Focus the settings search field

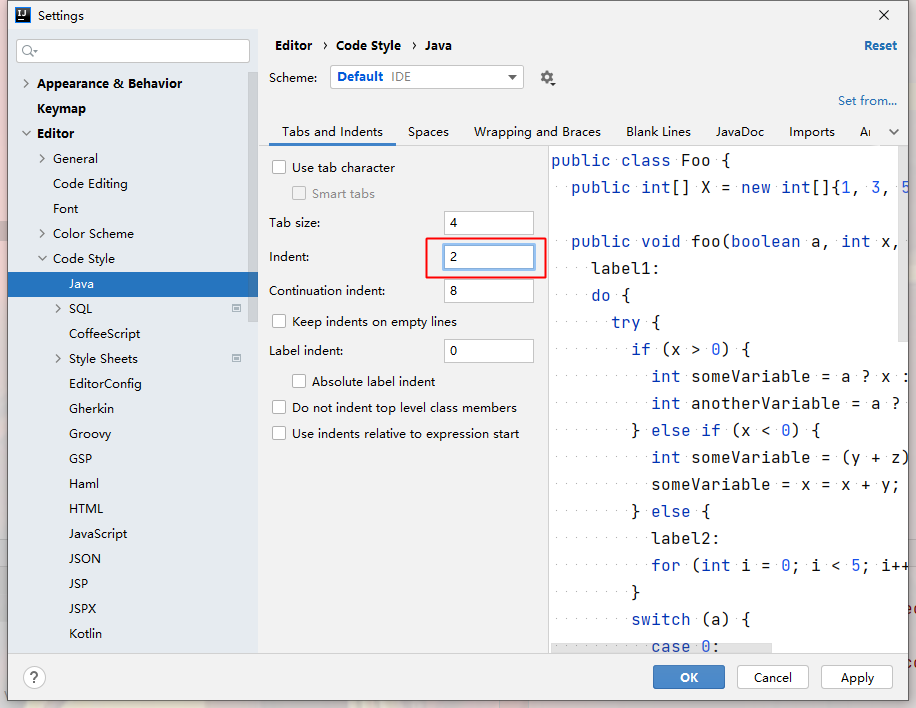tap(133, 51)
